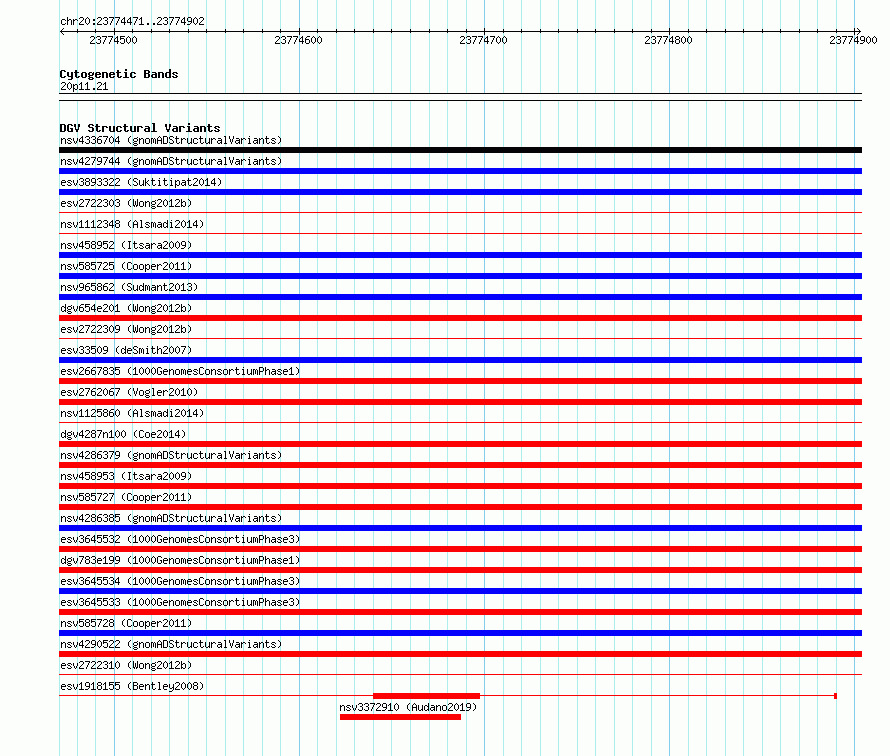Click the blue nsv4279744 variant bar

460,171
